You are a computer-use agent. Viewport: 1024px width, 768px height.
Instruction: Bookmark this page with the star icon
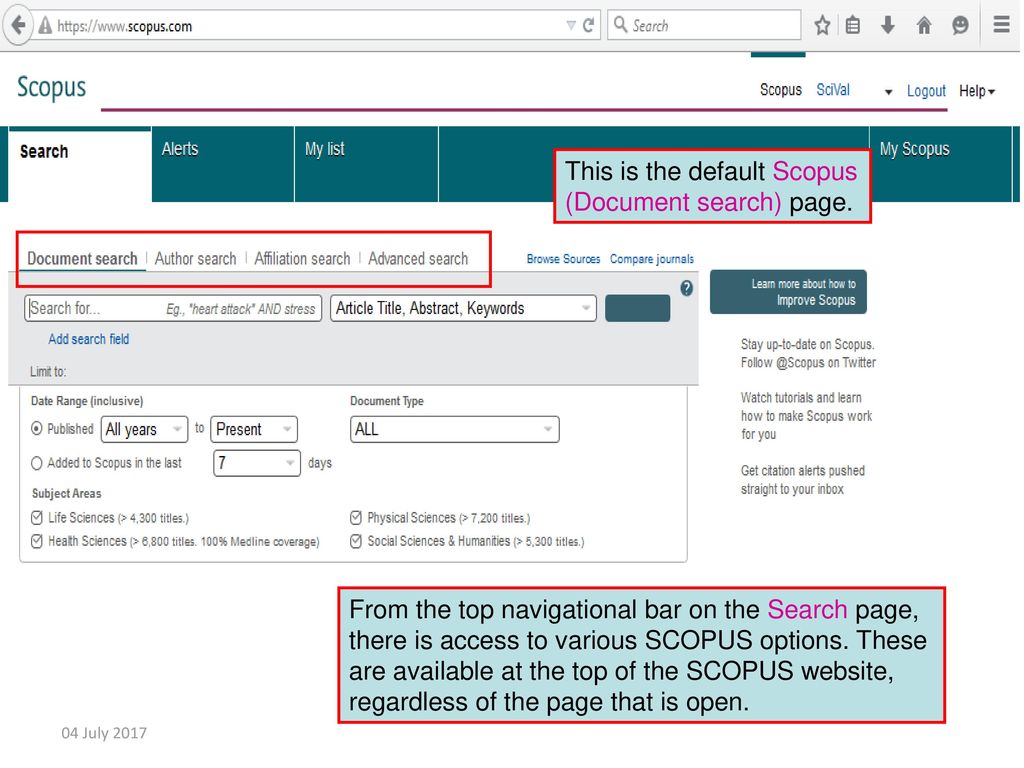(822, 25)
